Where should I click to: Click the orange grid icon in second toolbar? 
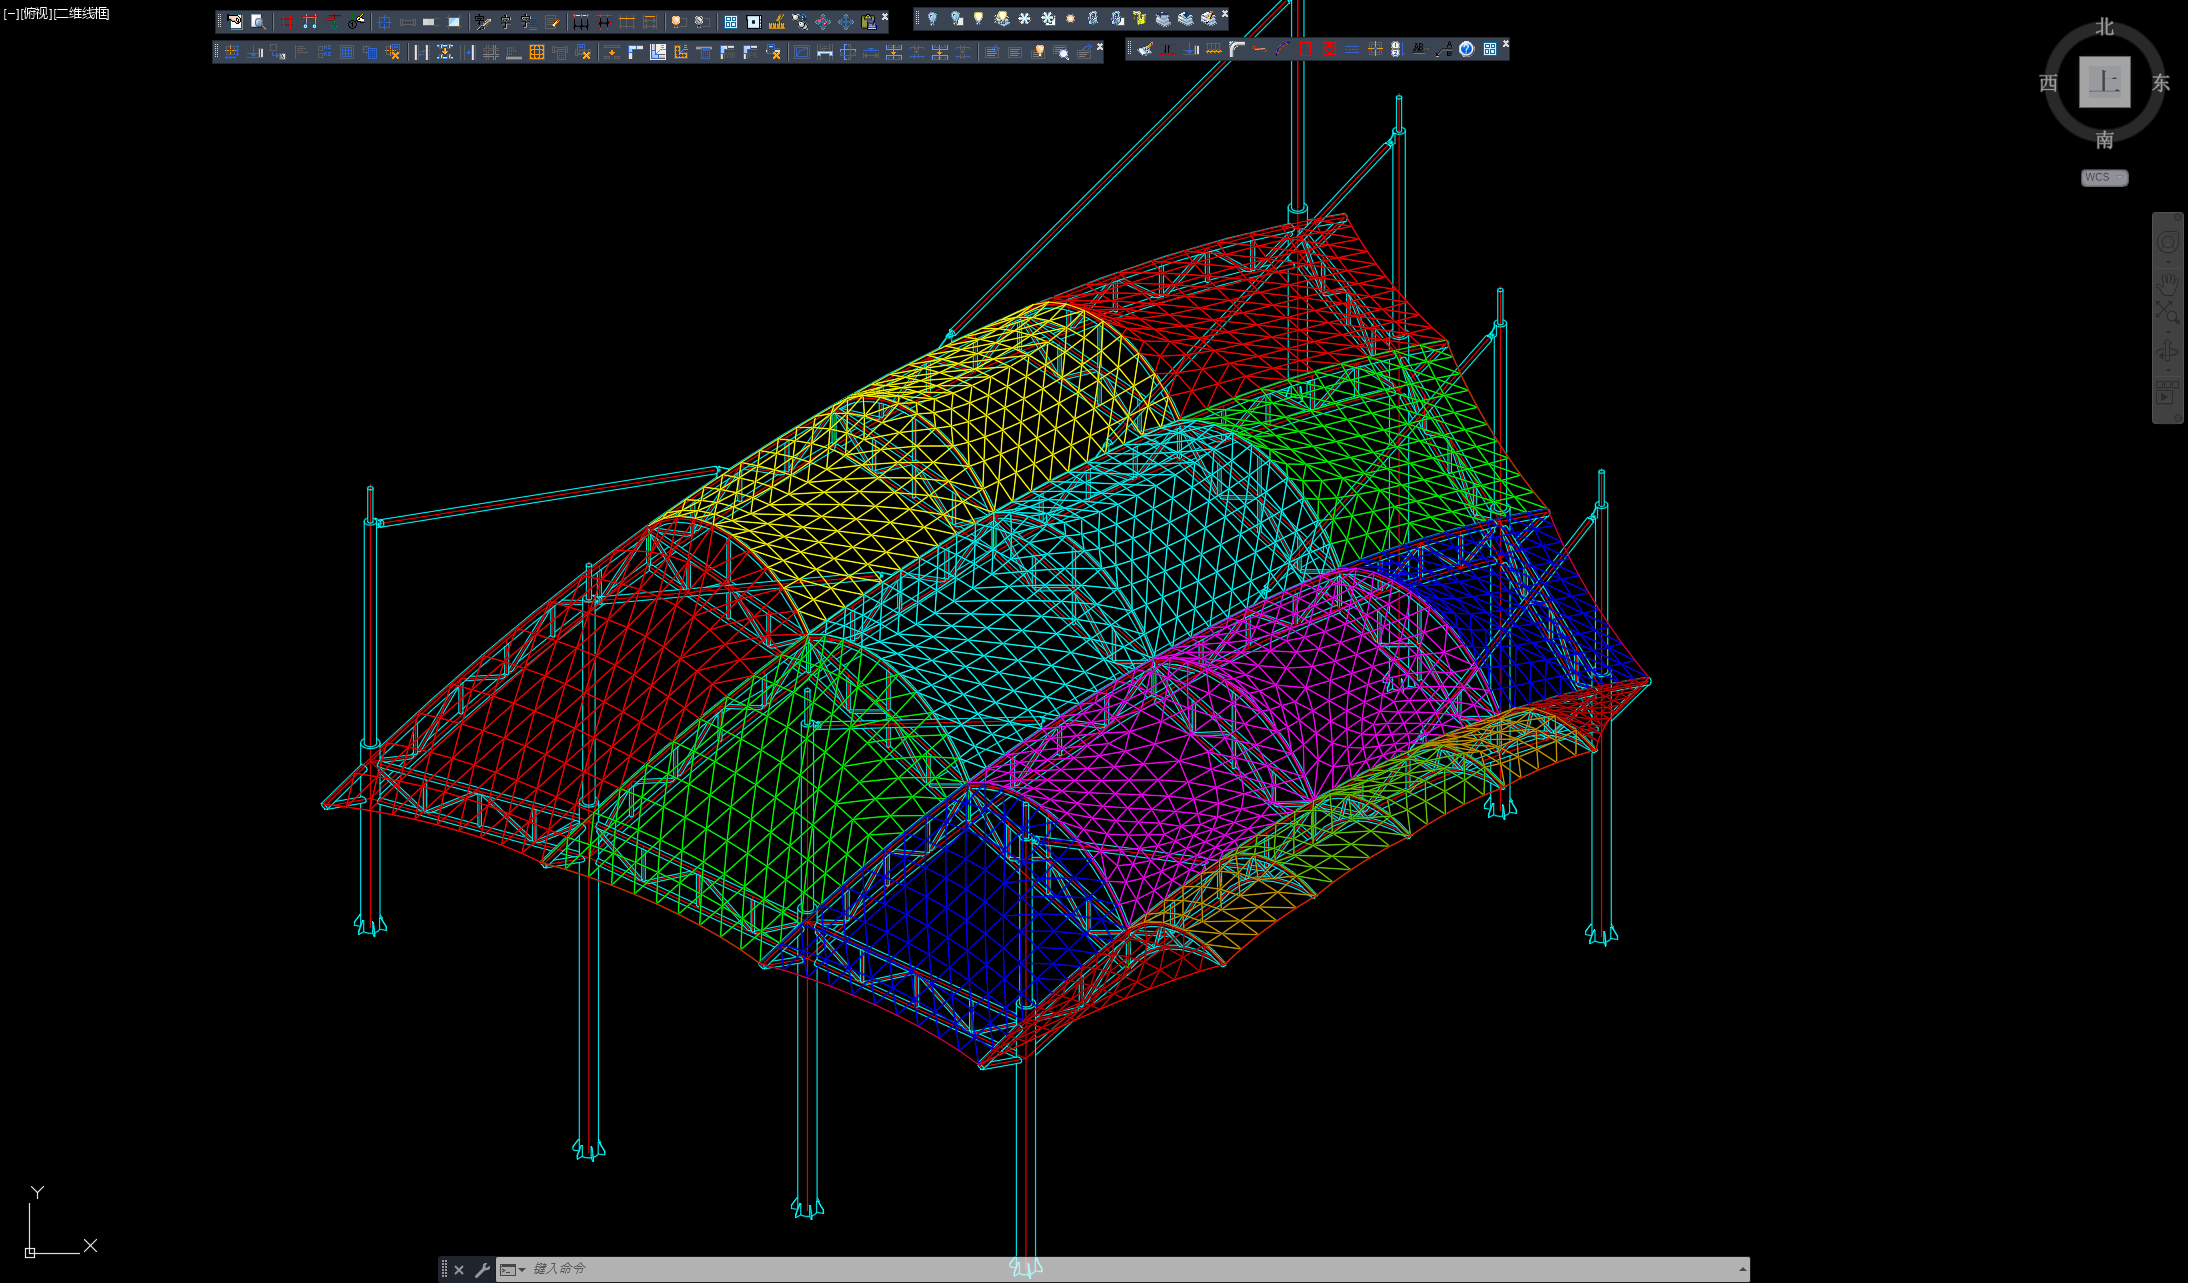coord(537,52)
